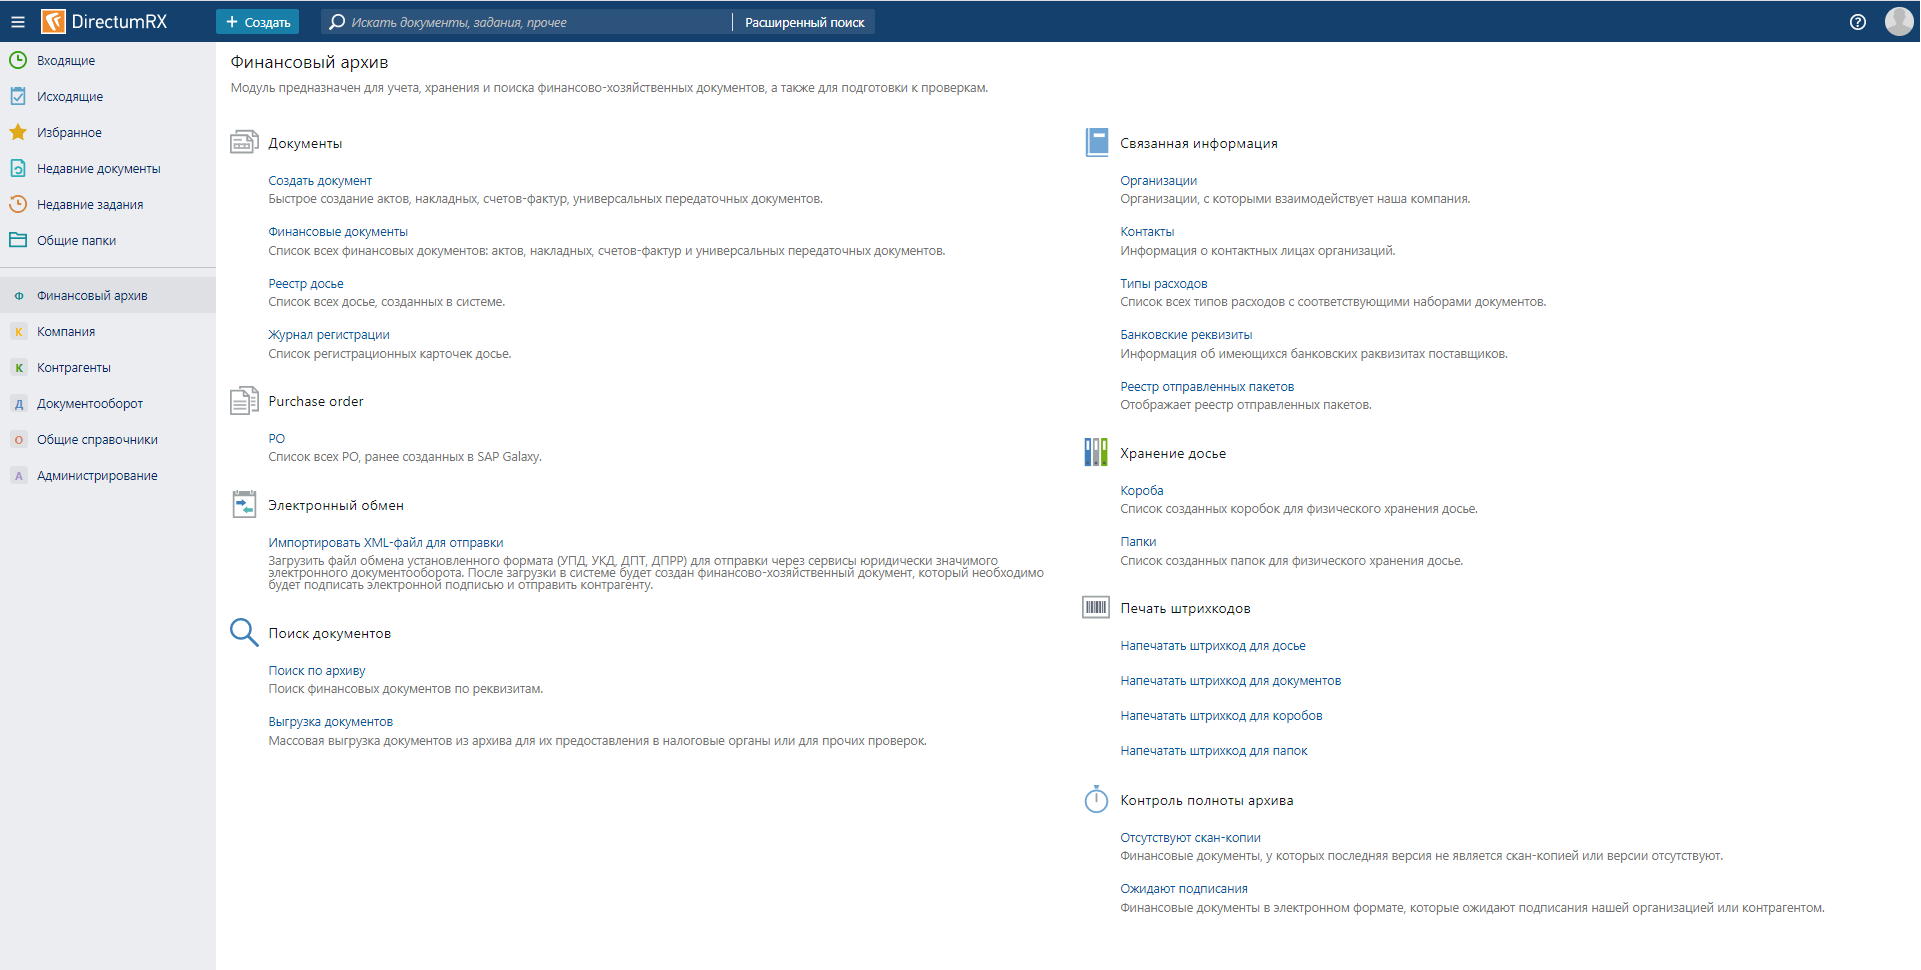Open the Банковские реквизиты link

click(x=1186, y=335)
